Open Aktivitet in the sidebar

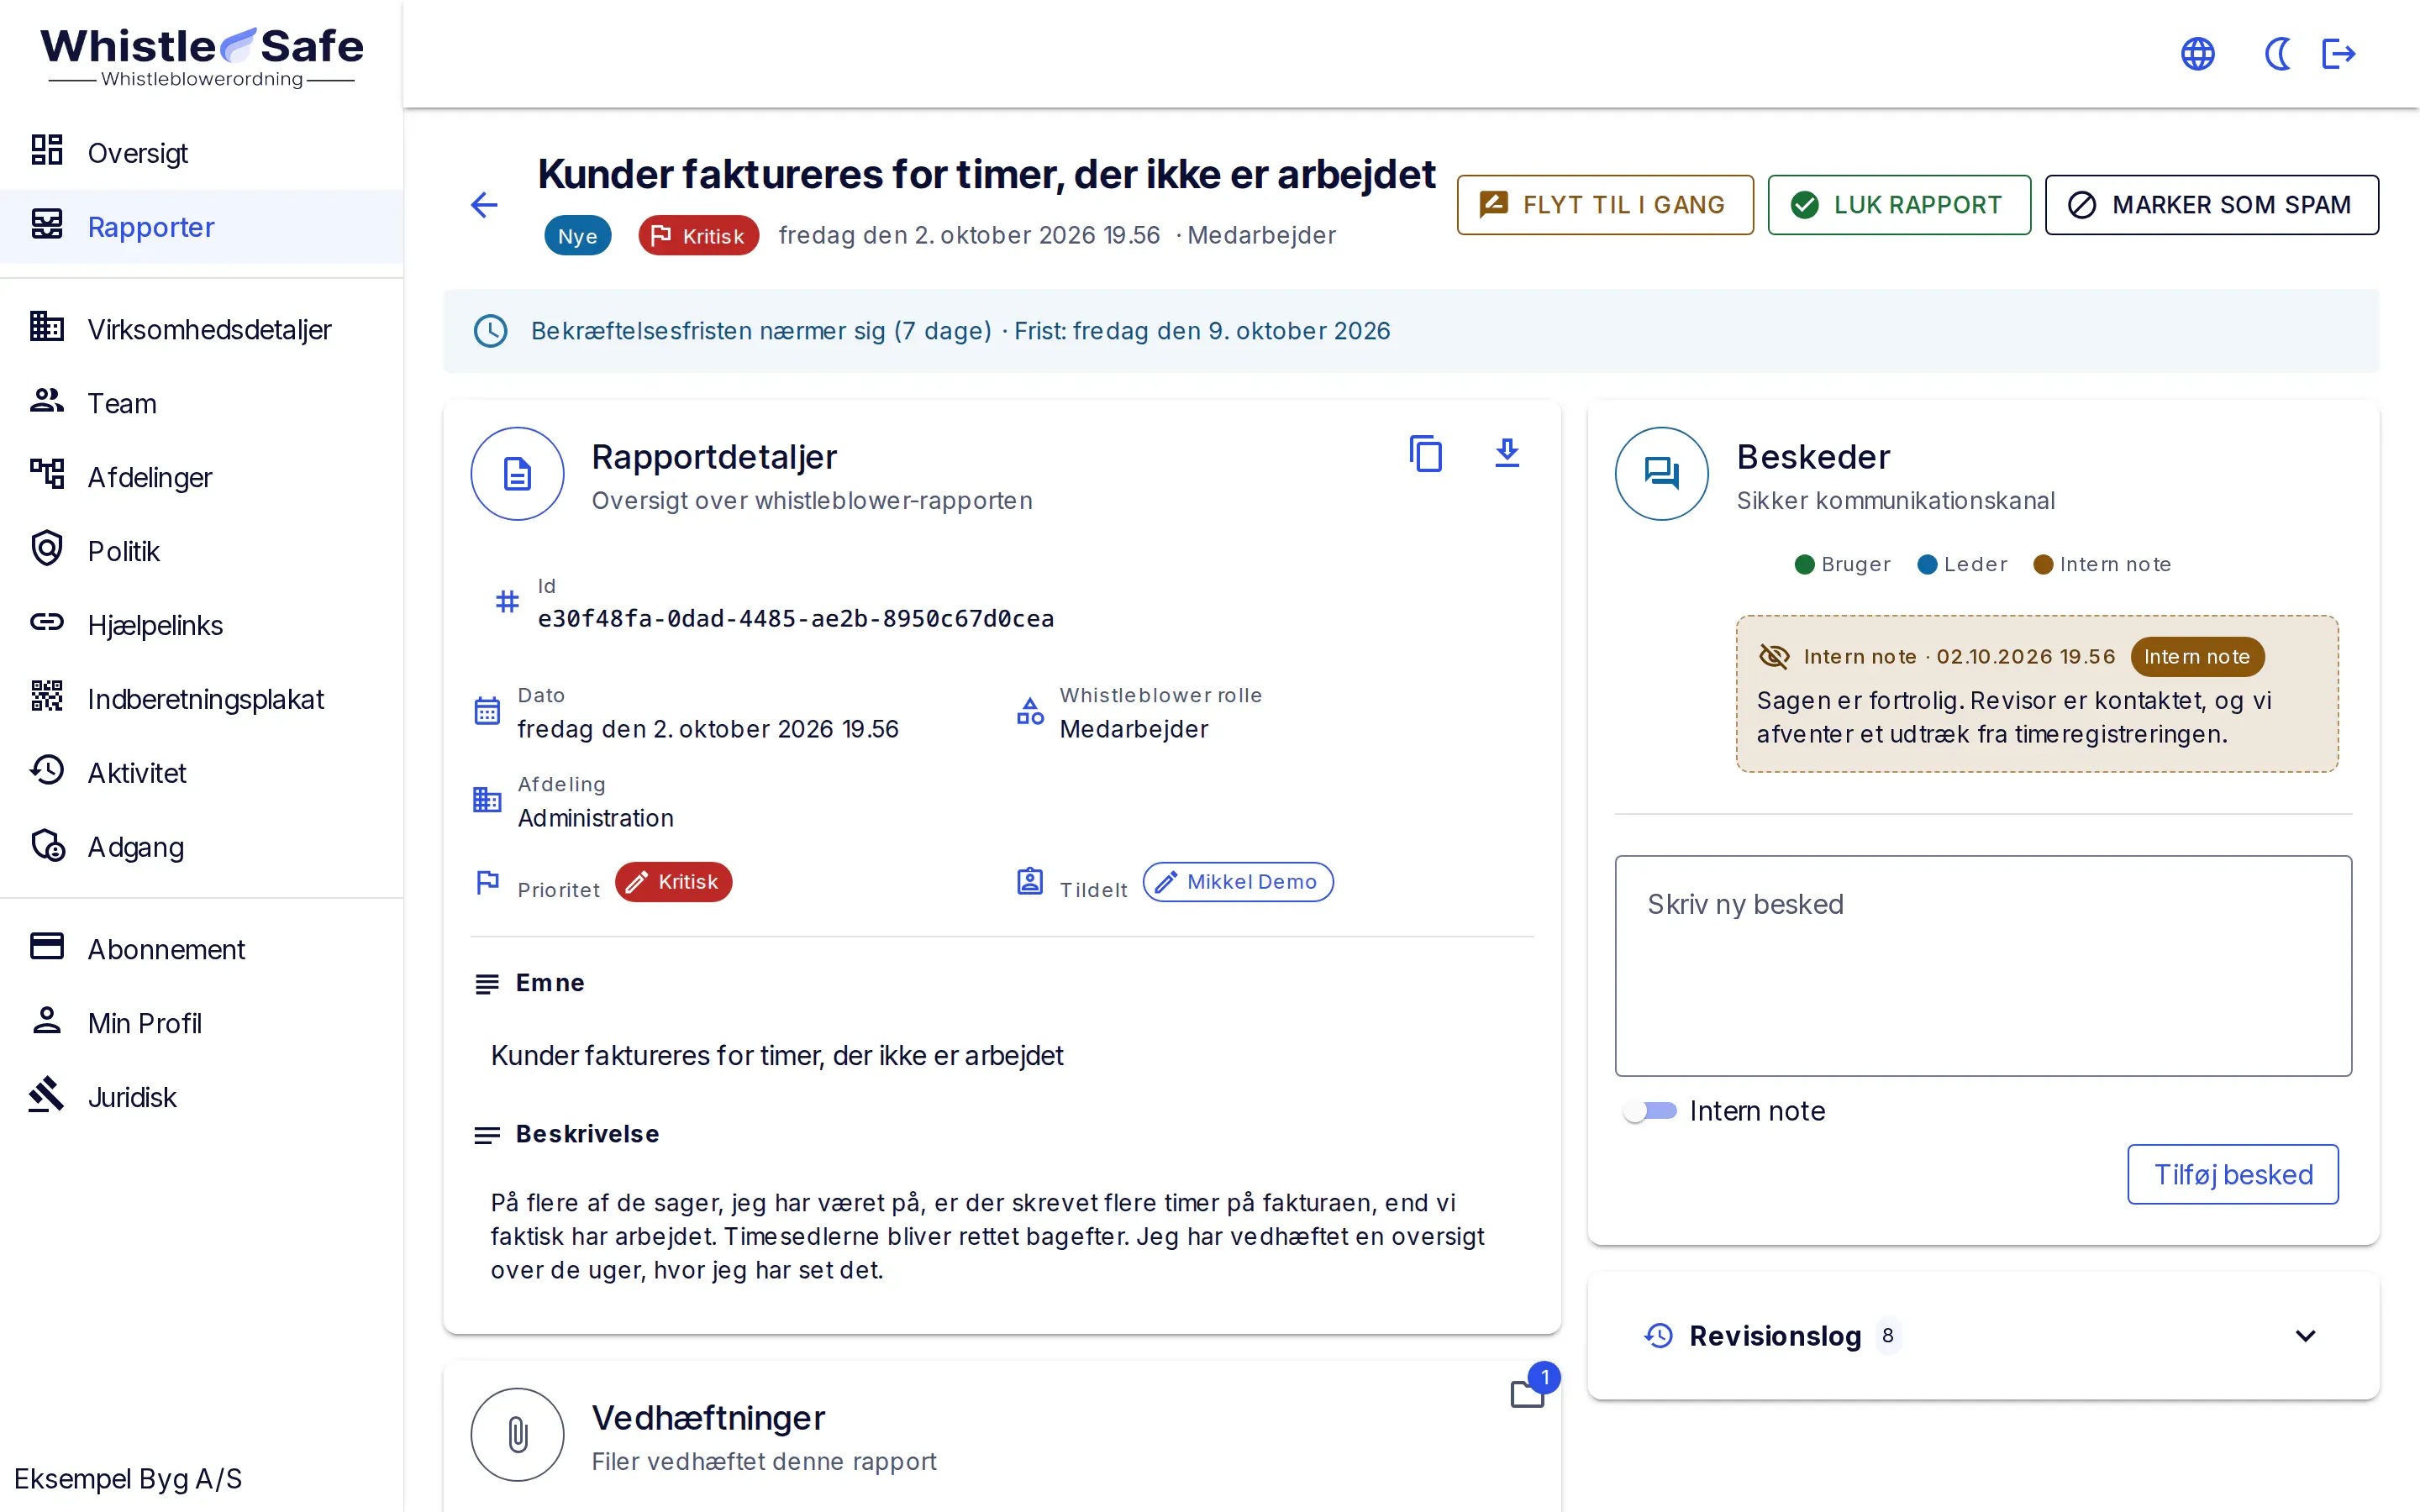click(201, 773)
